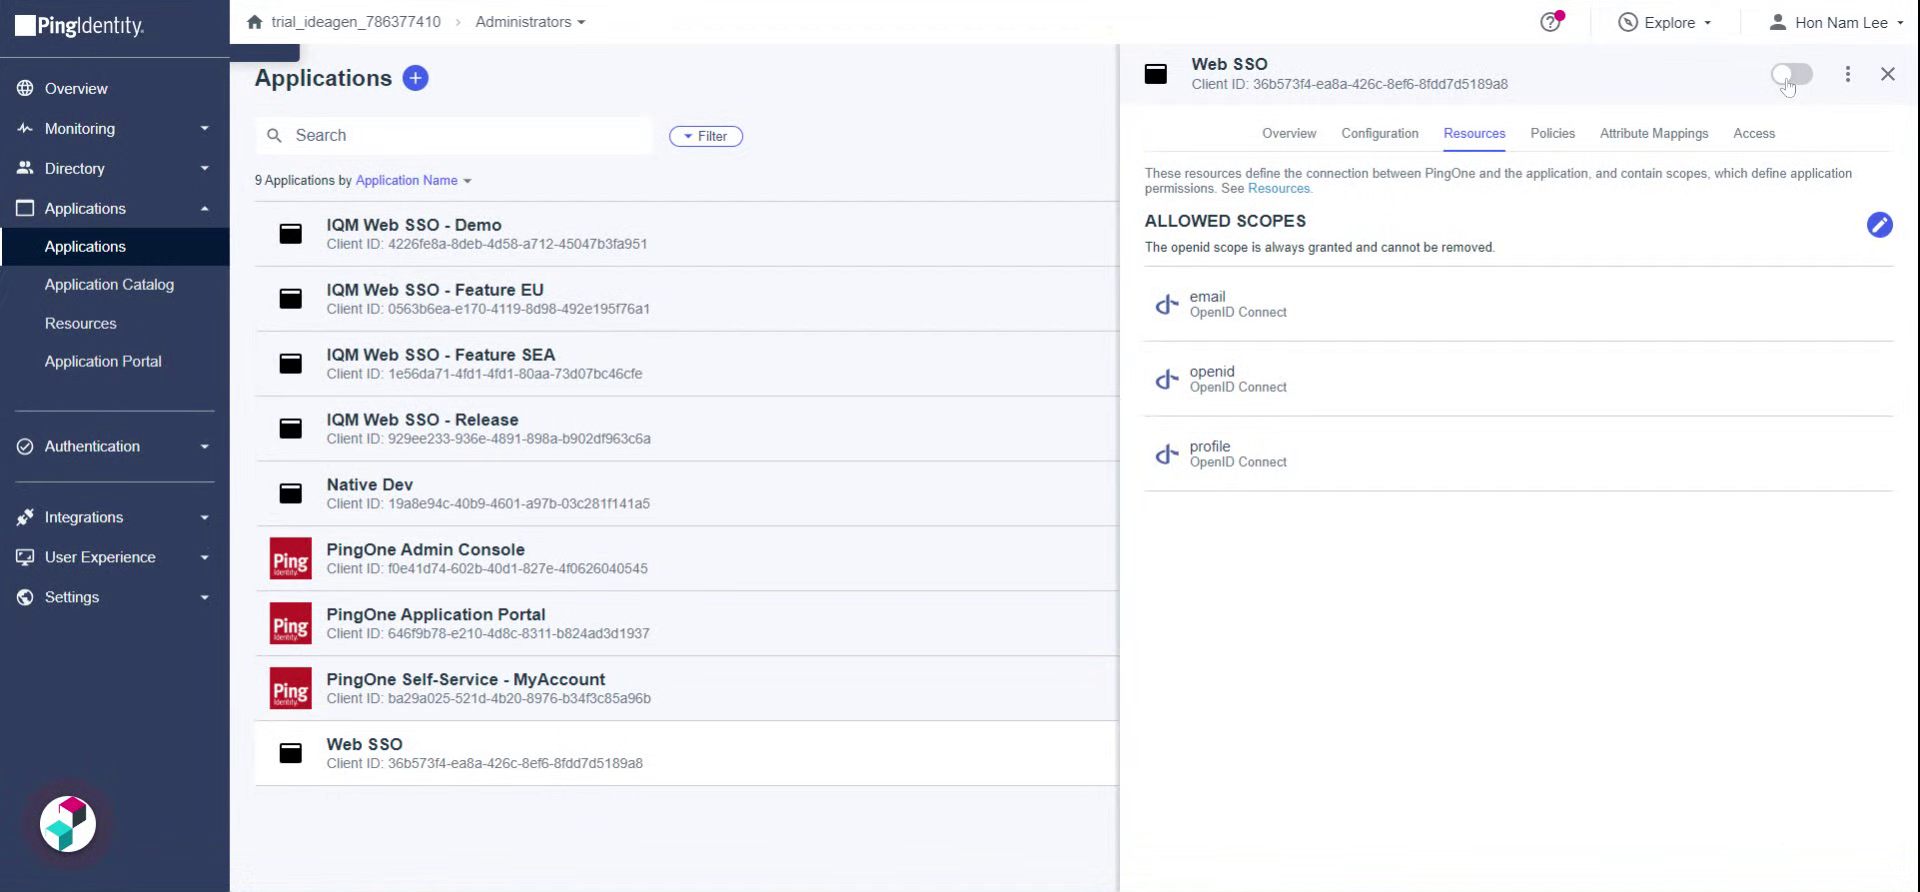Click the Explore compass icon
The width and height of the screenshot is (1920, 892).
pos(1628,22)
